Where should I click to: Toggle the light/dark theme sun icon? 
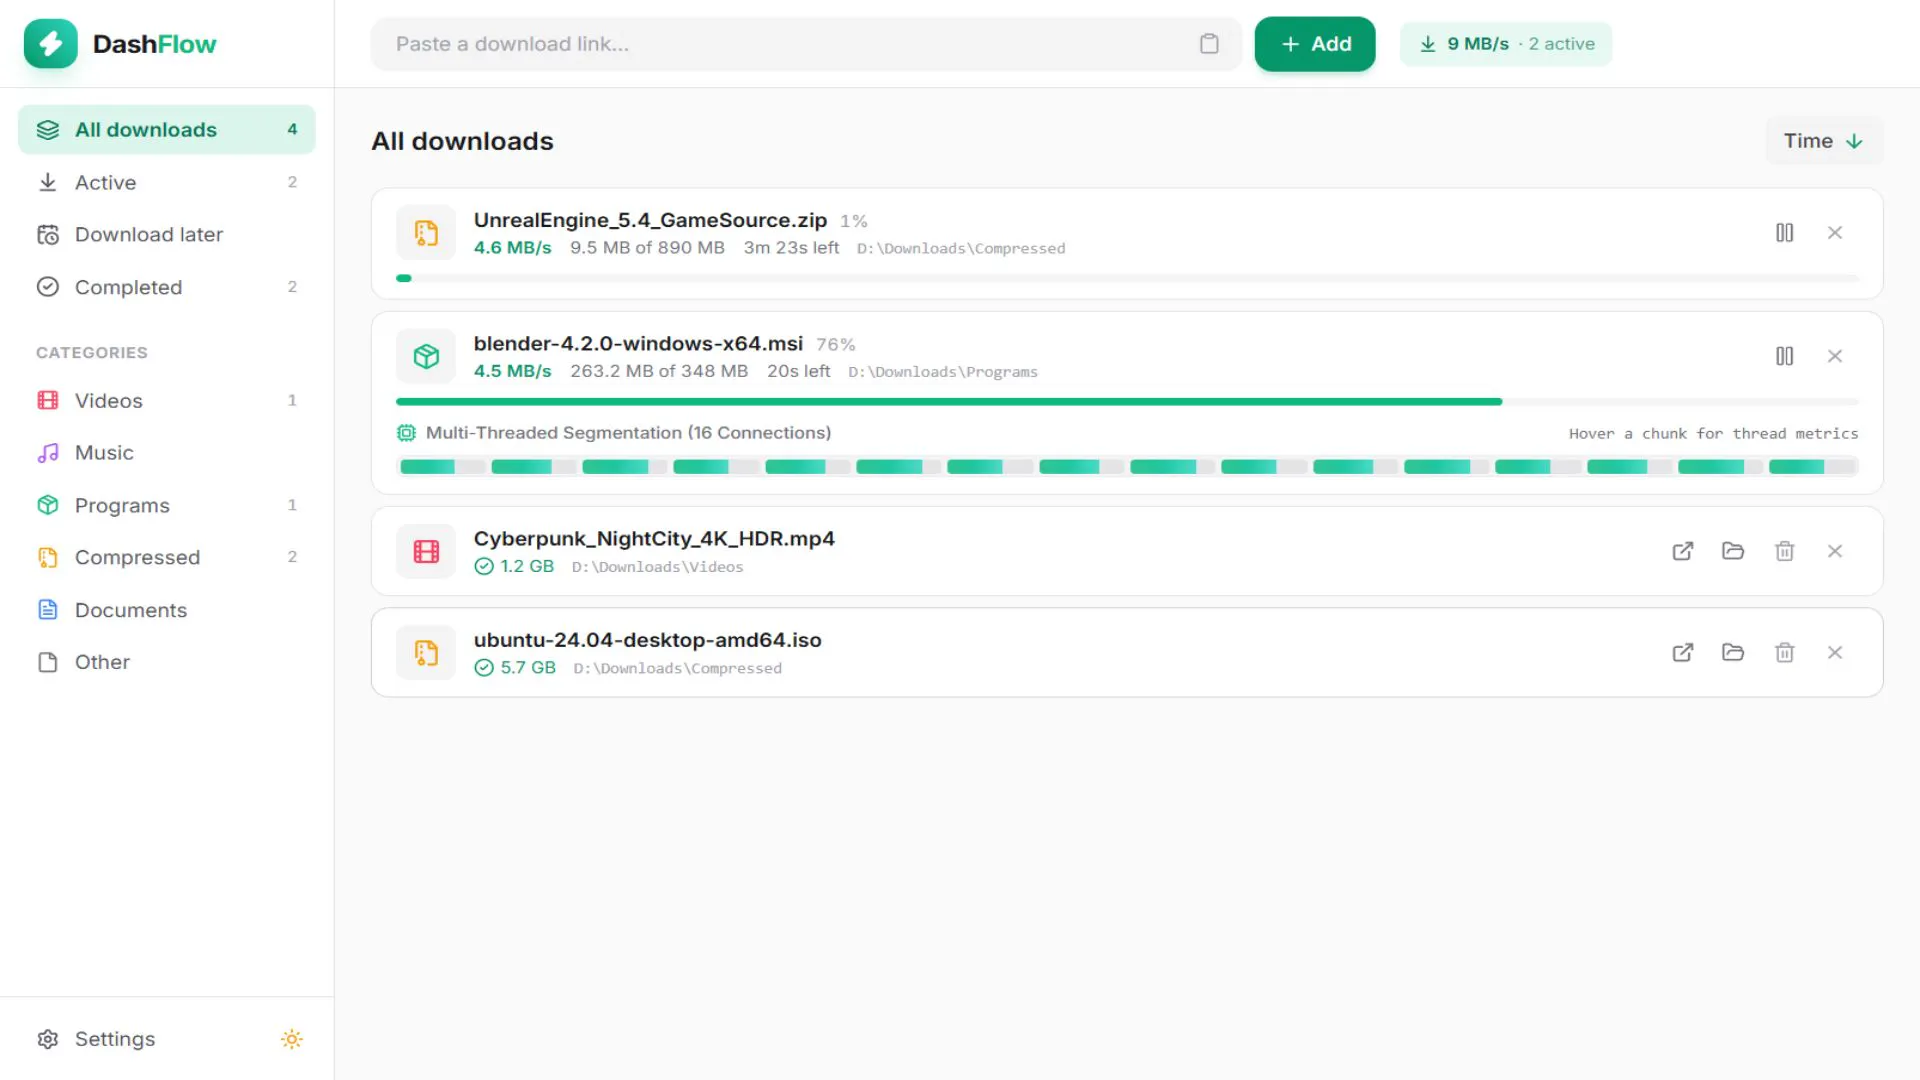pyautogui.click(x=292, y=1039)
